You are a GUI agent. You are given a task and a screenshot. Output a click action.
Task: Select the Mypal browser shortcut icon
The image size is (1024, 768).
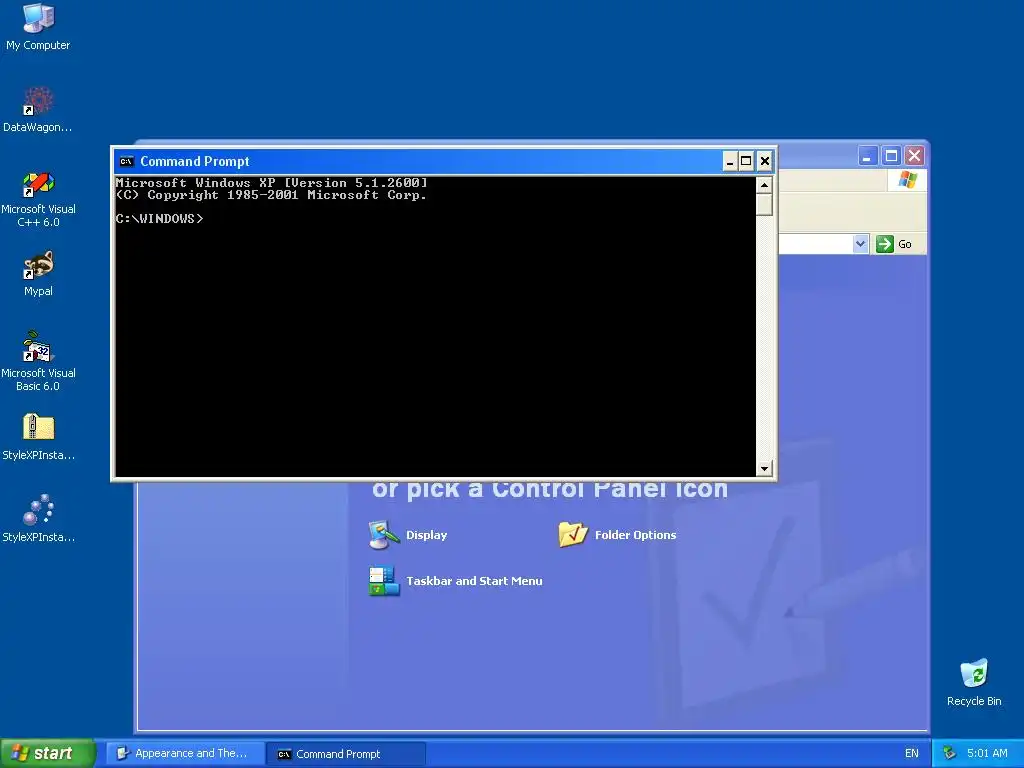coord(38,265)
